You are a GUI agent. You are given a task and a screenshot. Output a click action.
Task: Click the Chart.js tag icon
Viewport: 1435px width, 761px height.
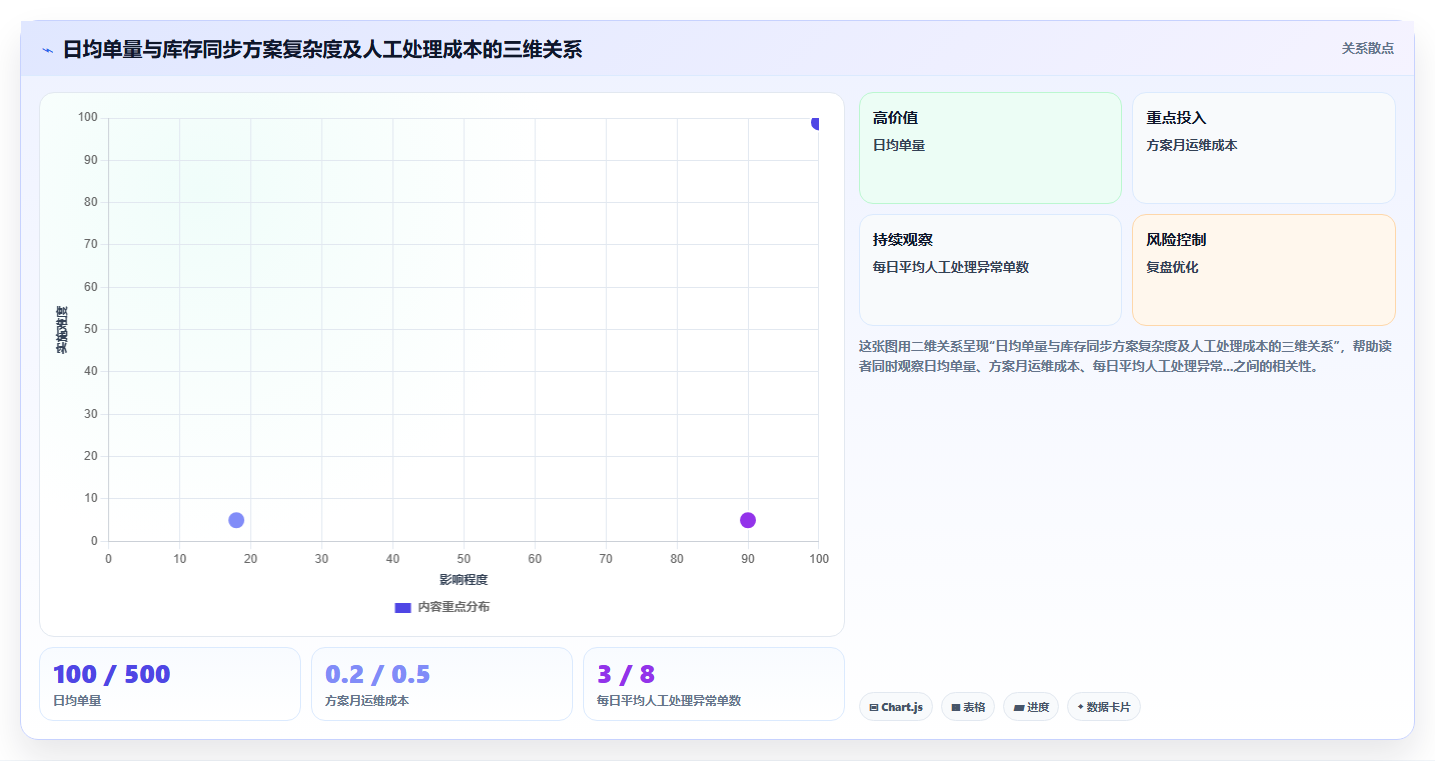874,707
